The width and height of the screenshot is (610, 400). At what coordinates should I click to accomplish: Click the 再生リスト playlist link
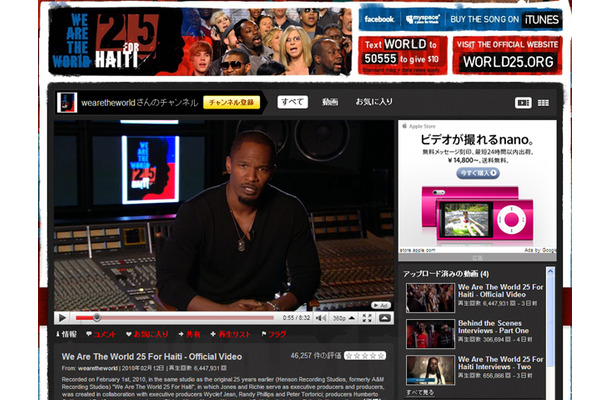(x=230, y=334)
